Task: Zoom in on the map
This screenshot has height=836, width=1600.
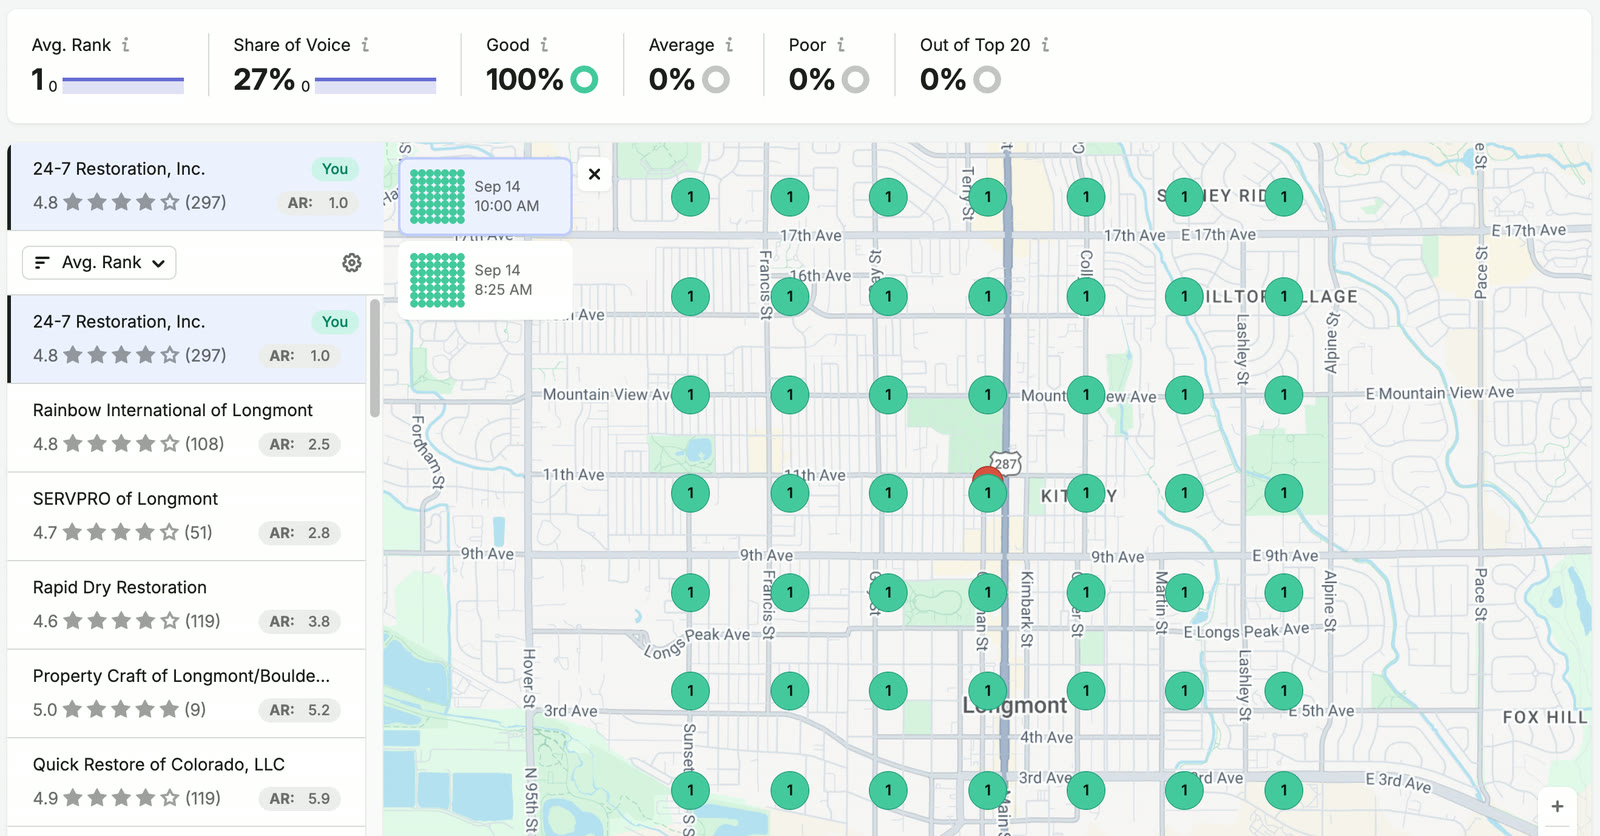Action: 1557,806
